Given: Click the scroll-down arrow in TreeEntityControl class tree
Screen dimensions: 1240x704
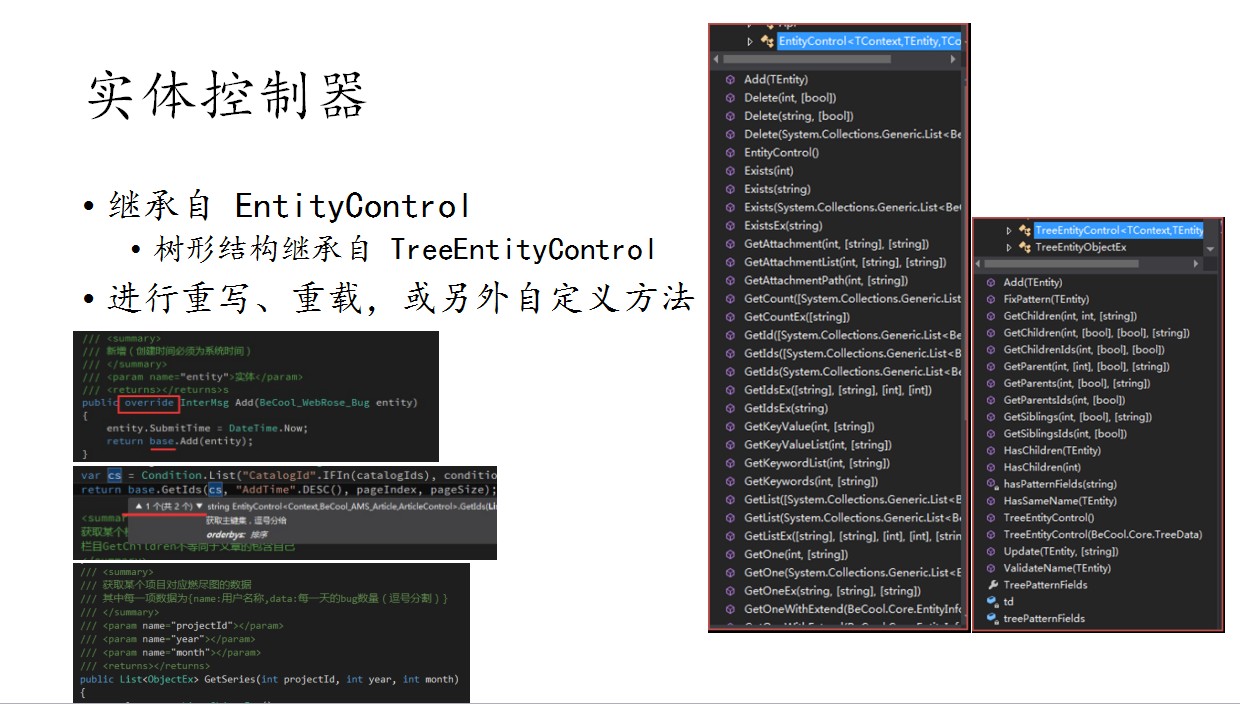Looking at the screenshot, I should (x=1211, y=248).
